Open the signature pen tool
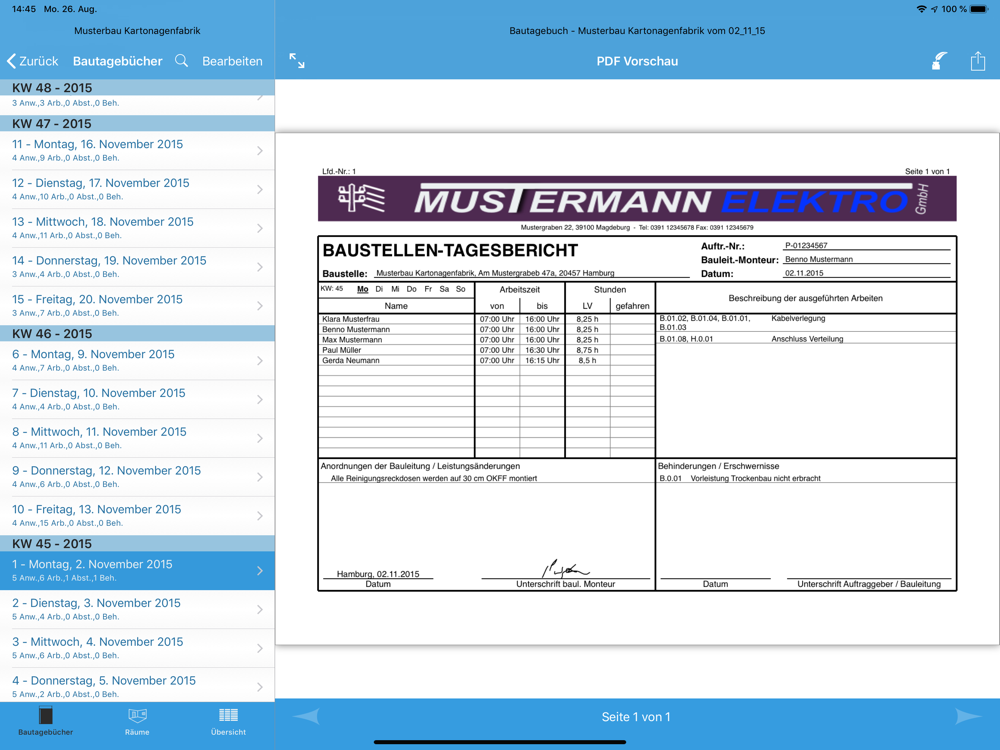1000x750 pixels. [x=939, y=61]
